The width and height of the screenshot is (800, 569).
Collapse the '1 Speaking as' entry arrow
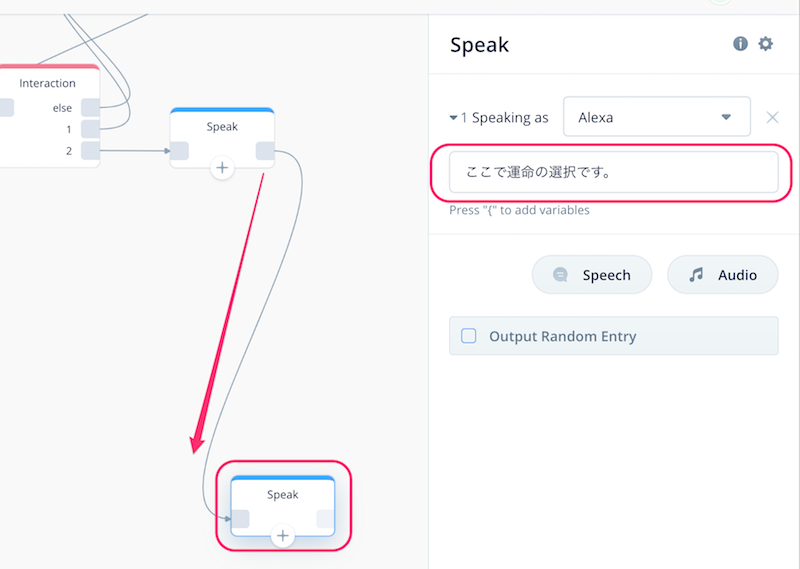pyautogui.click(x=453, y=118)
